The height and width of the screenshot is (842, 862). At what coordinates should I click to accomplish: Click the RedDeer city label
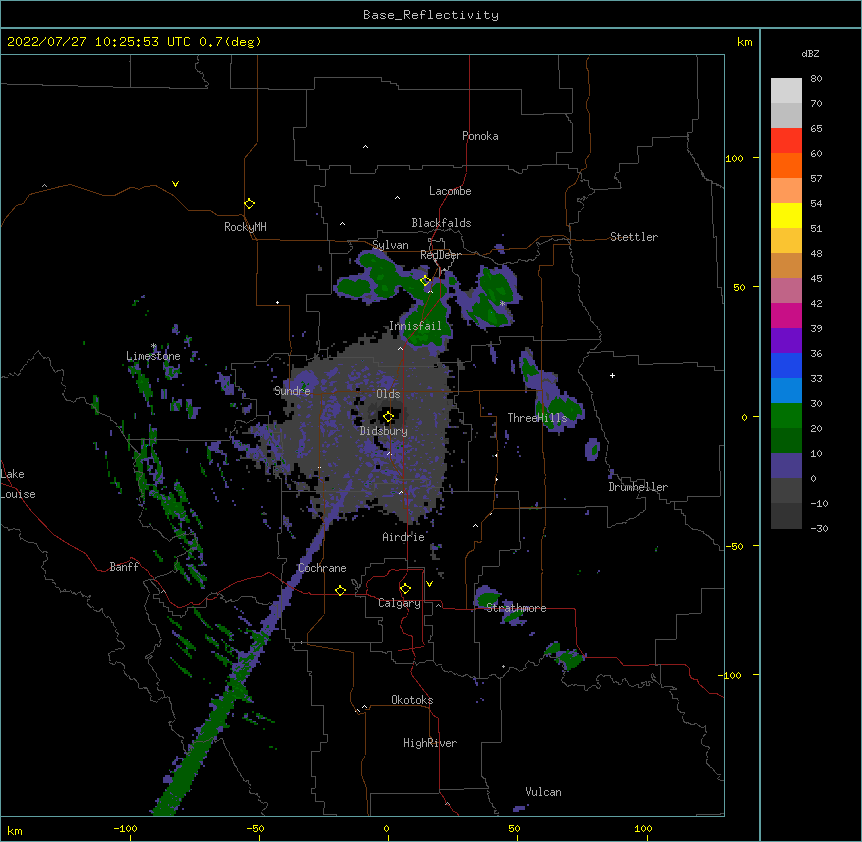point(440,255)
